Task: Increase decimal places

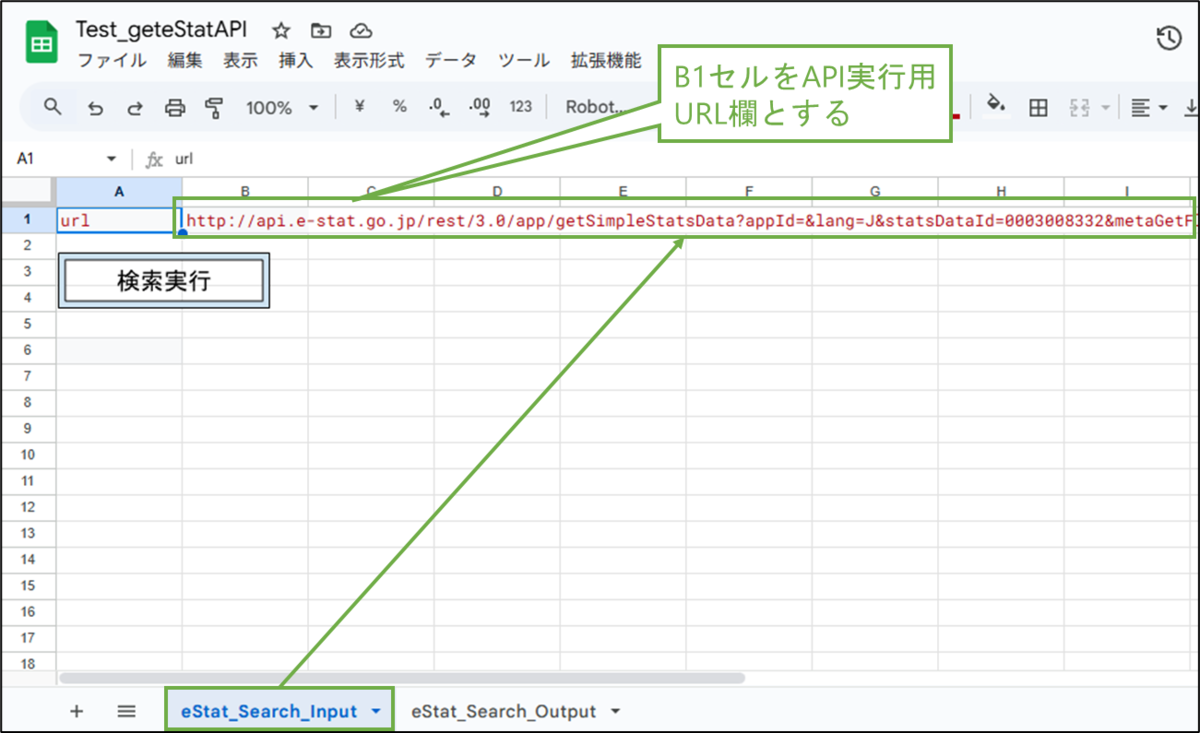Action: click(479, 107)
